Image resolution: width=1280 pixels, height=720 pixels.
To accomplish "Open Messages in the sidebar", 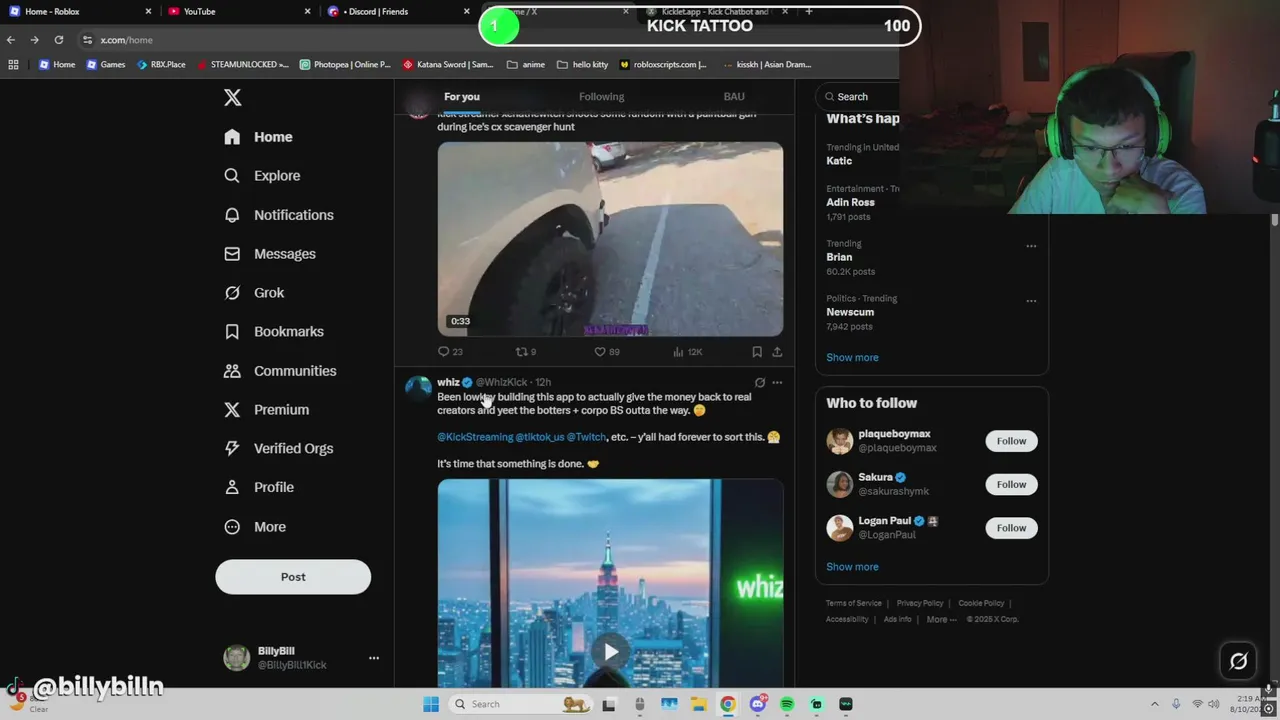I will click(x=270, y=254).
